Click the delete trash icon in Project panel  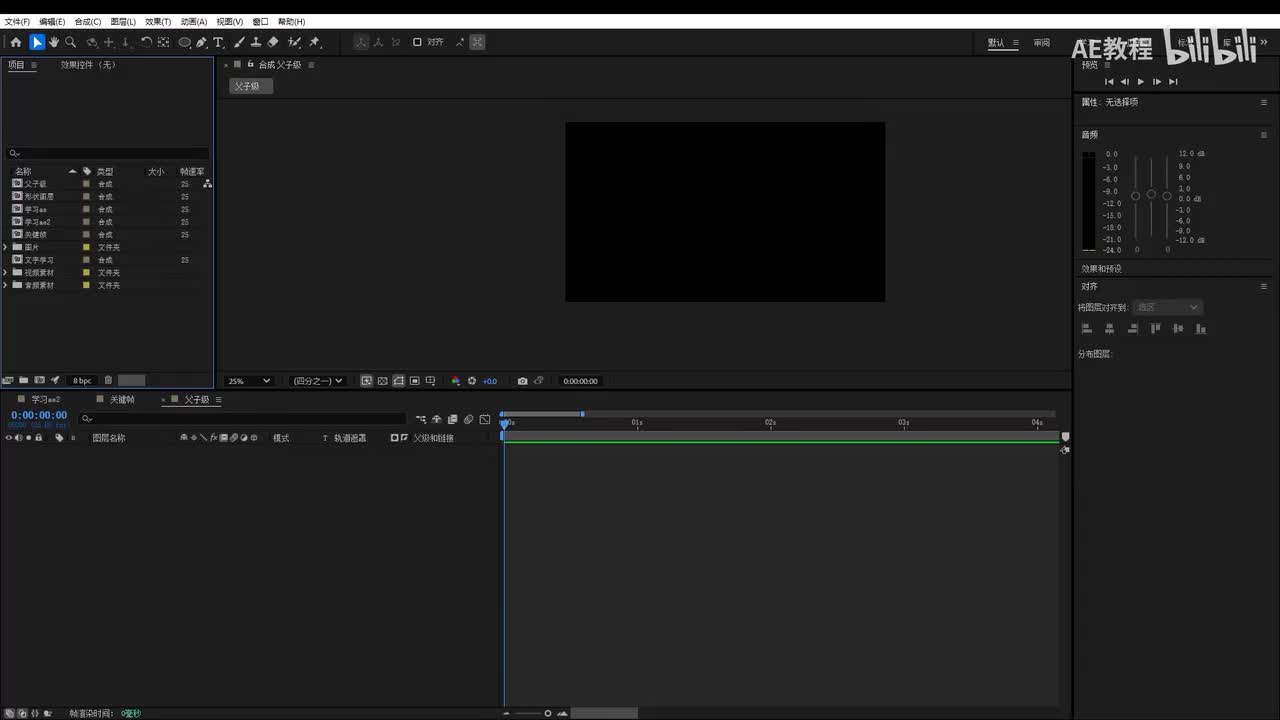coord(108,380)
